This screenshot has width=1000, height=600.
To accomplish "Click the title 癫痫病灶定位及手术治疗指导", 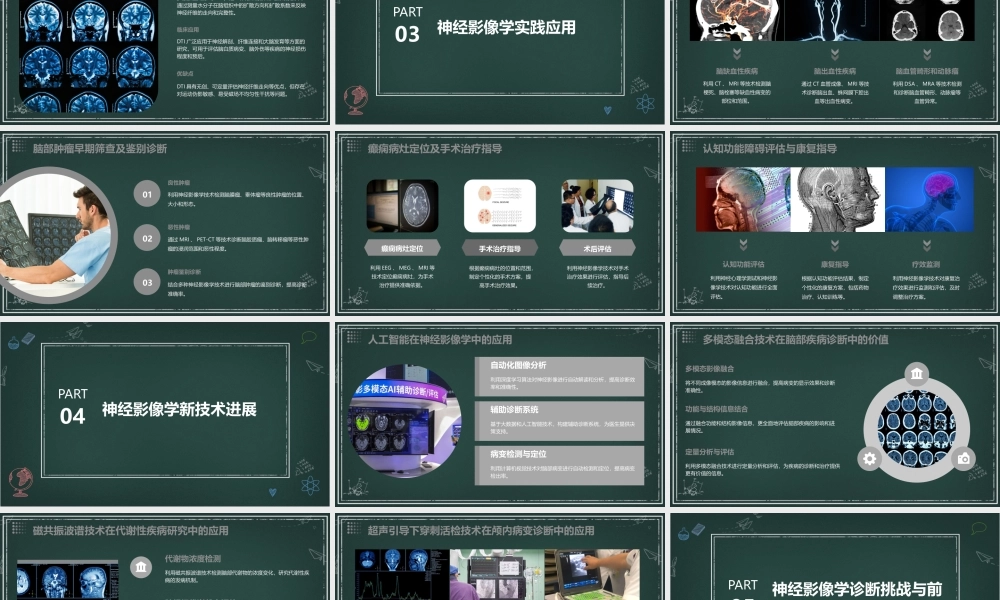I will click(434, 149).
